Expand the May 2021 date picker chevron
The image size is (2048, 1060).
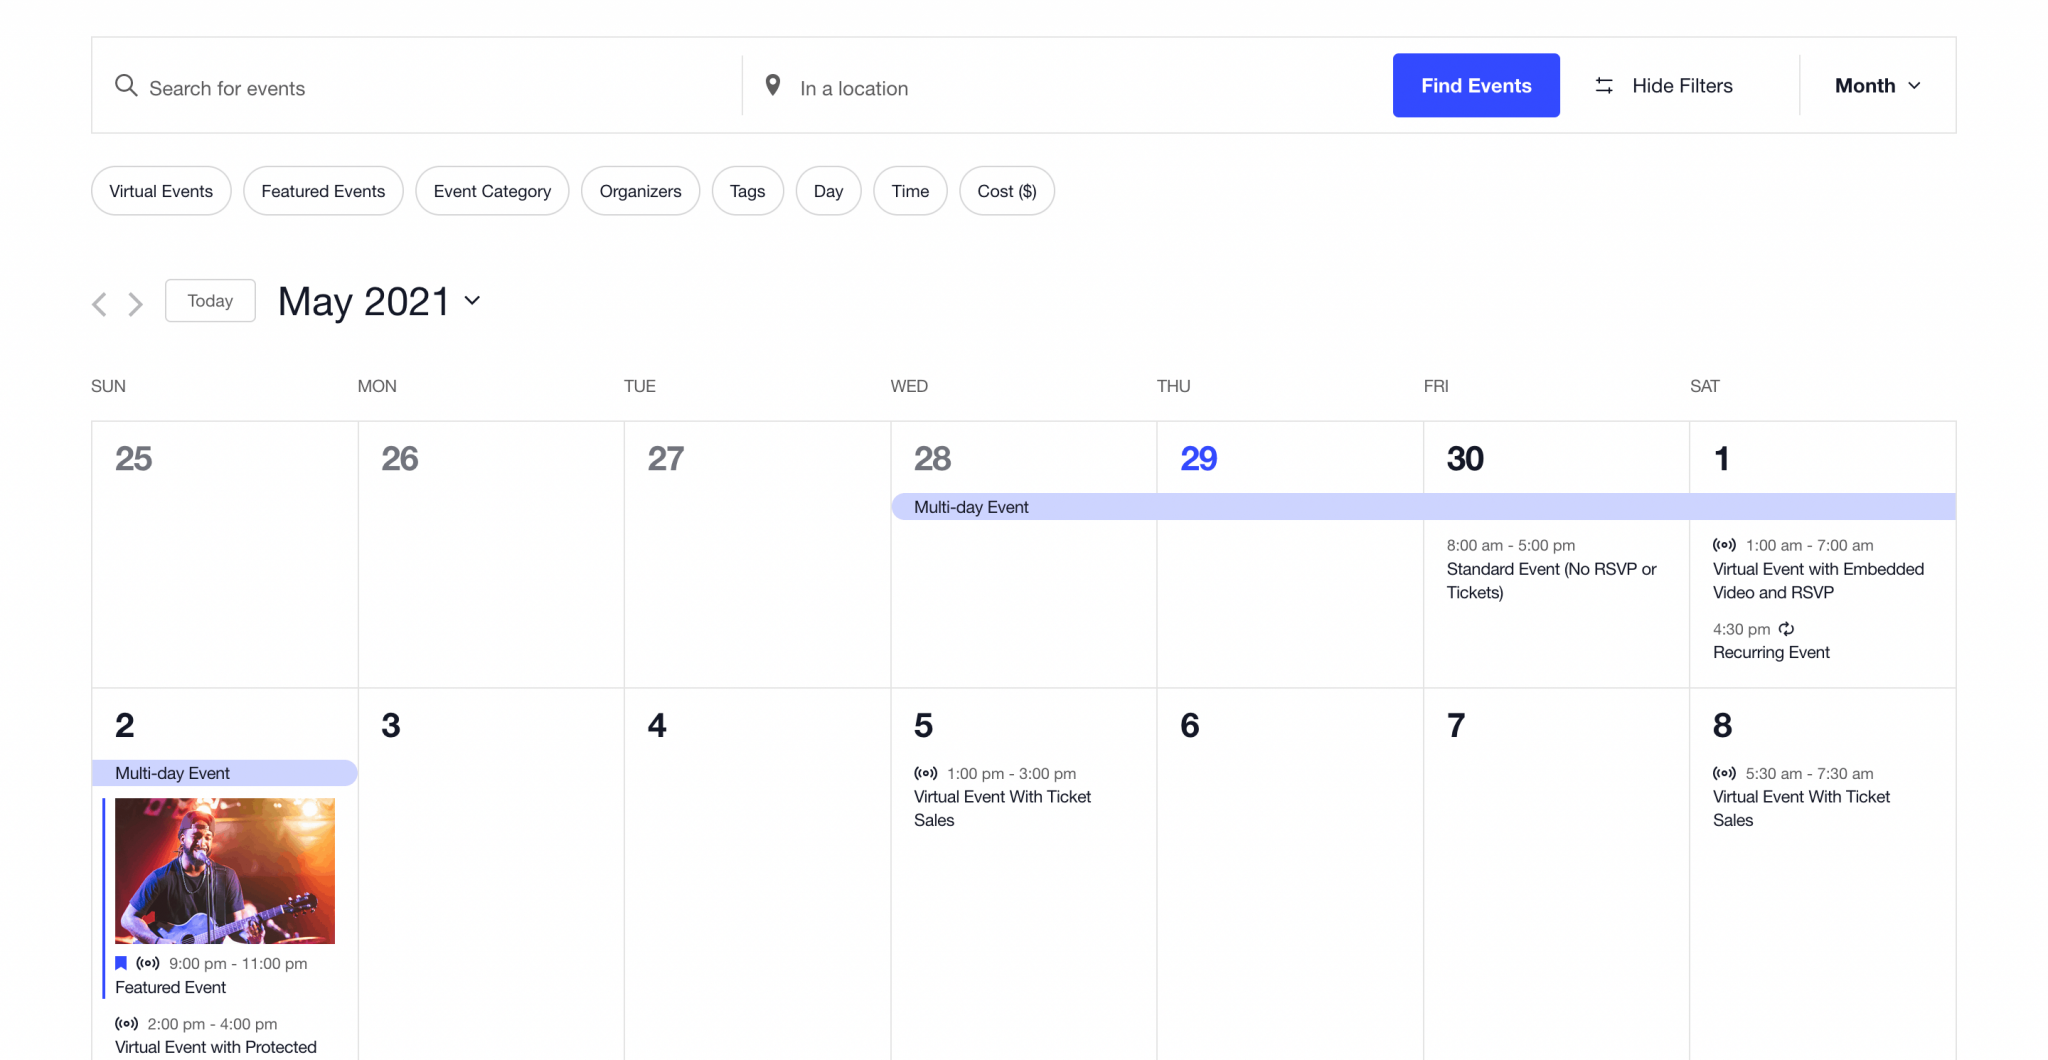[x=472, y=301]
